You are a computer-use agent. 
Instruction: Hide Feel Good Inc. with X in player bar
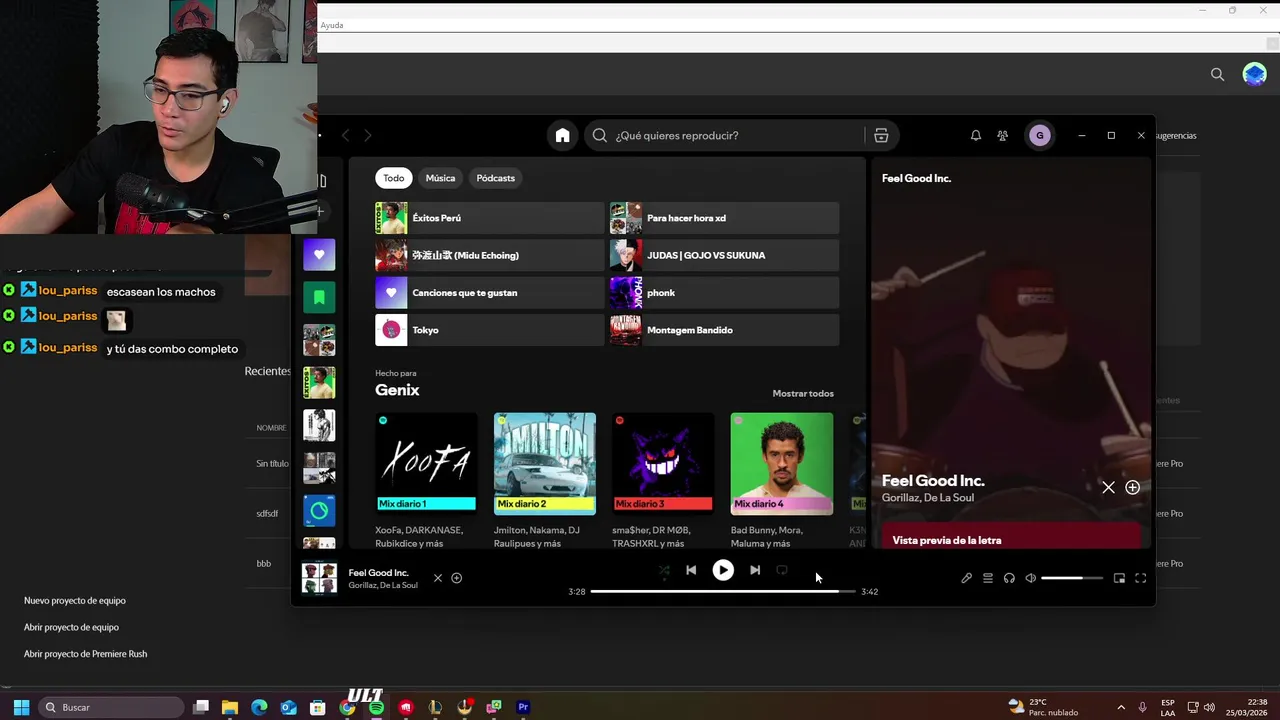(x=437, y=578)
